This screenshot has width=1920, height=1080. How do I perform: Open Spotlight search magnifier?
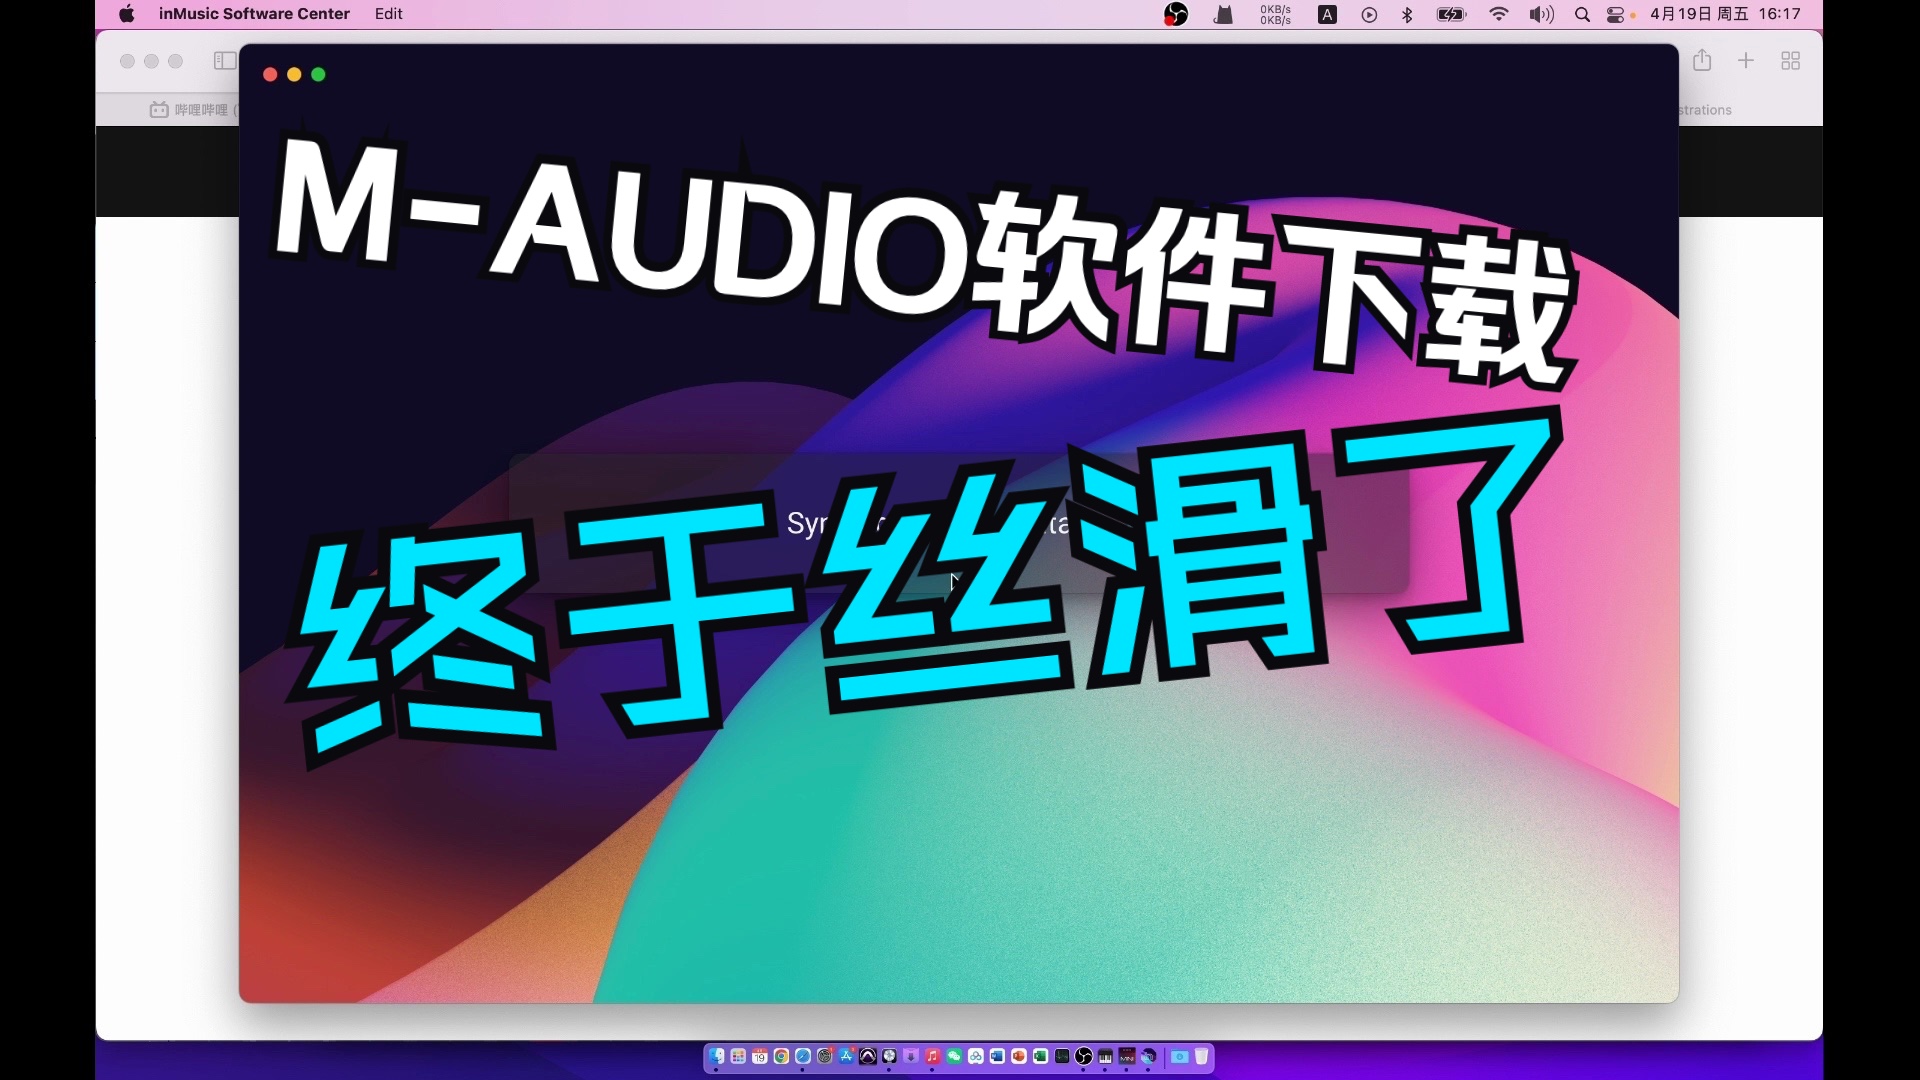(1582, 14)
